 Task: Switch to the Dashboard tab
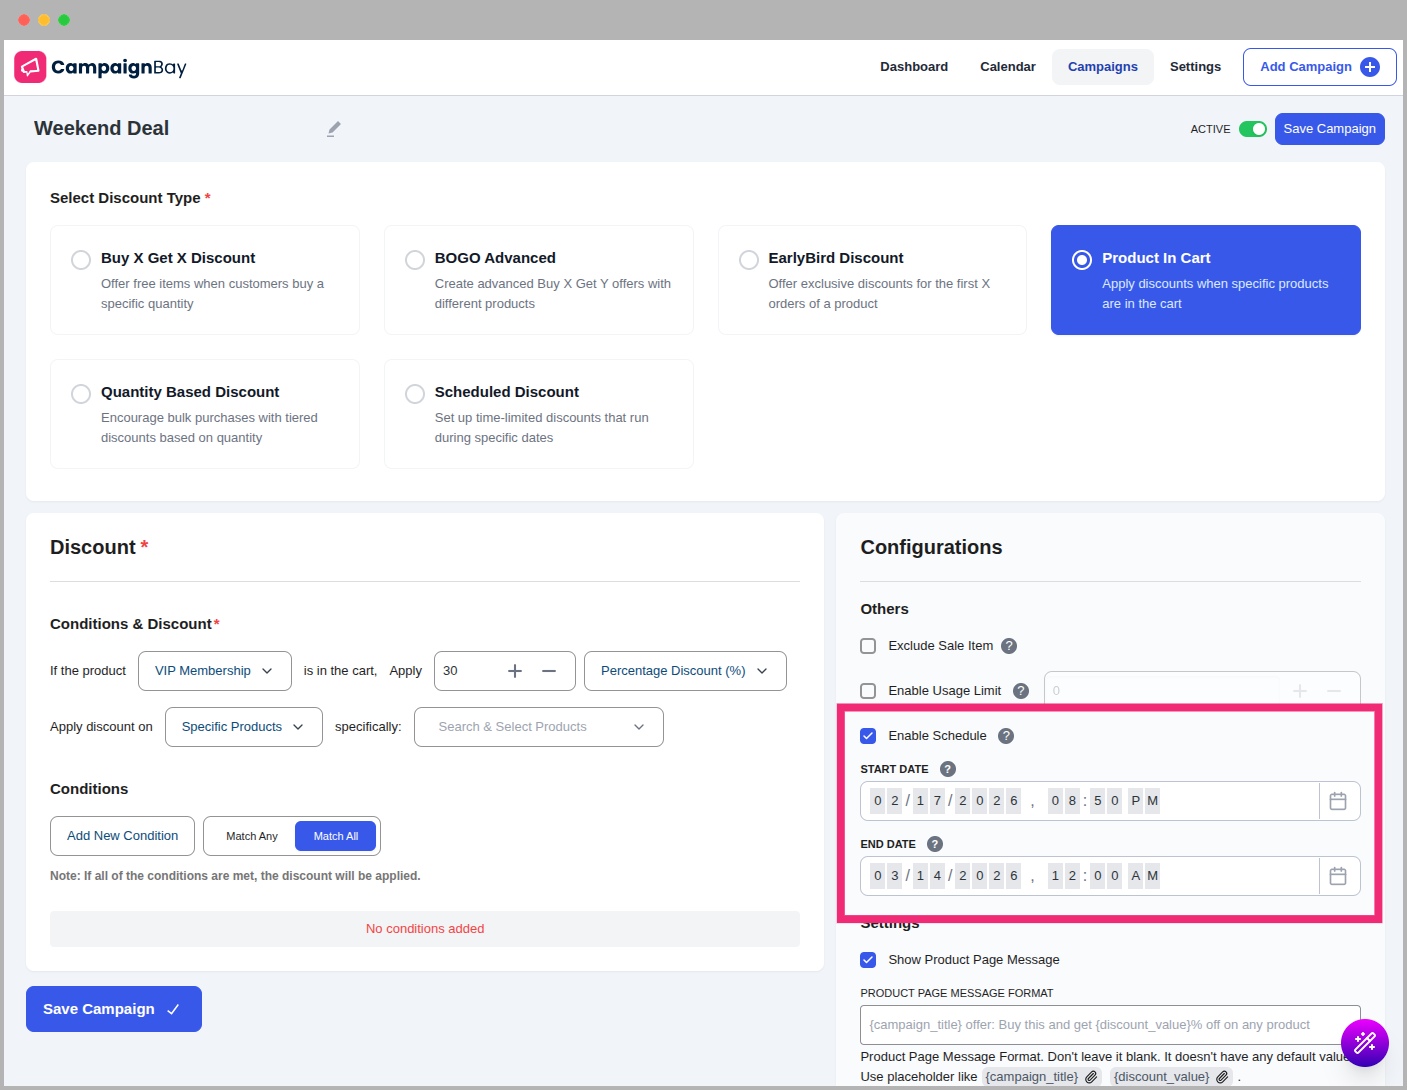click(913, 66)
